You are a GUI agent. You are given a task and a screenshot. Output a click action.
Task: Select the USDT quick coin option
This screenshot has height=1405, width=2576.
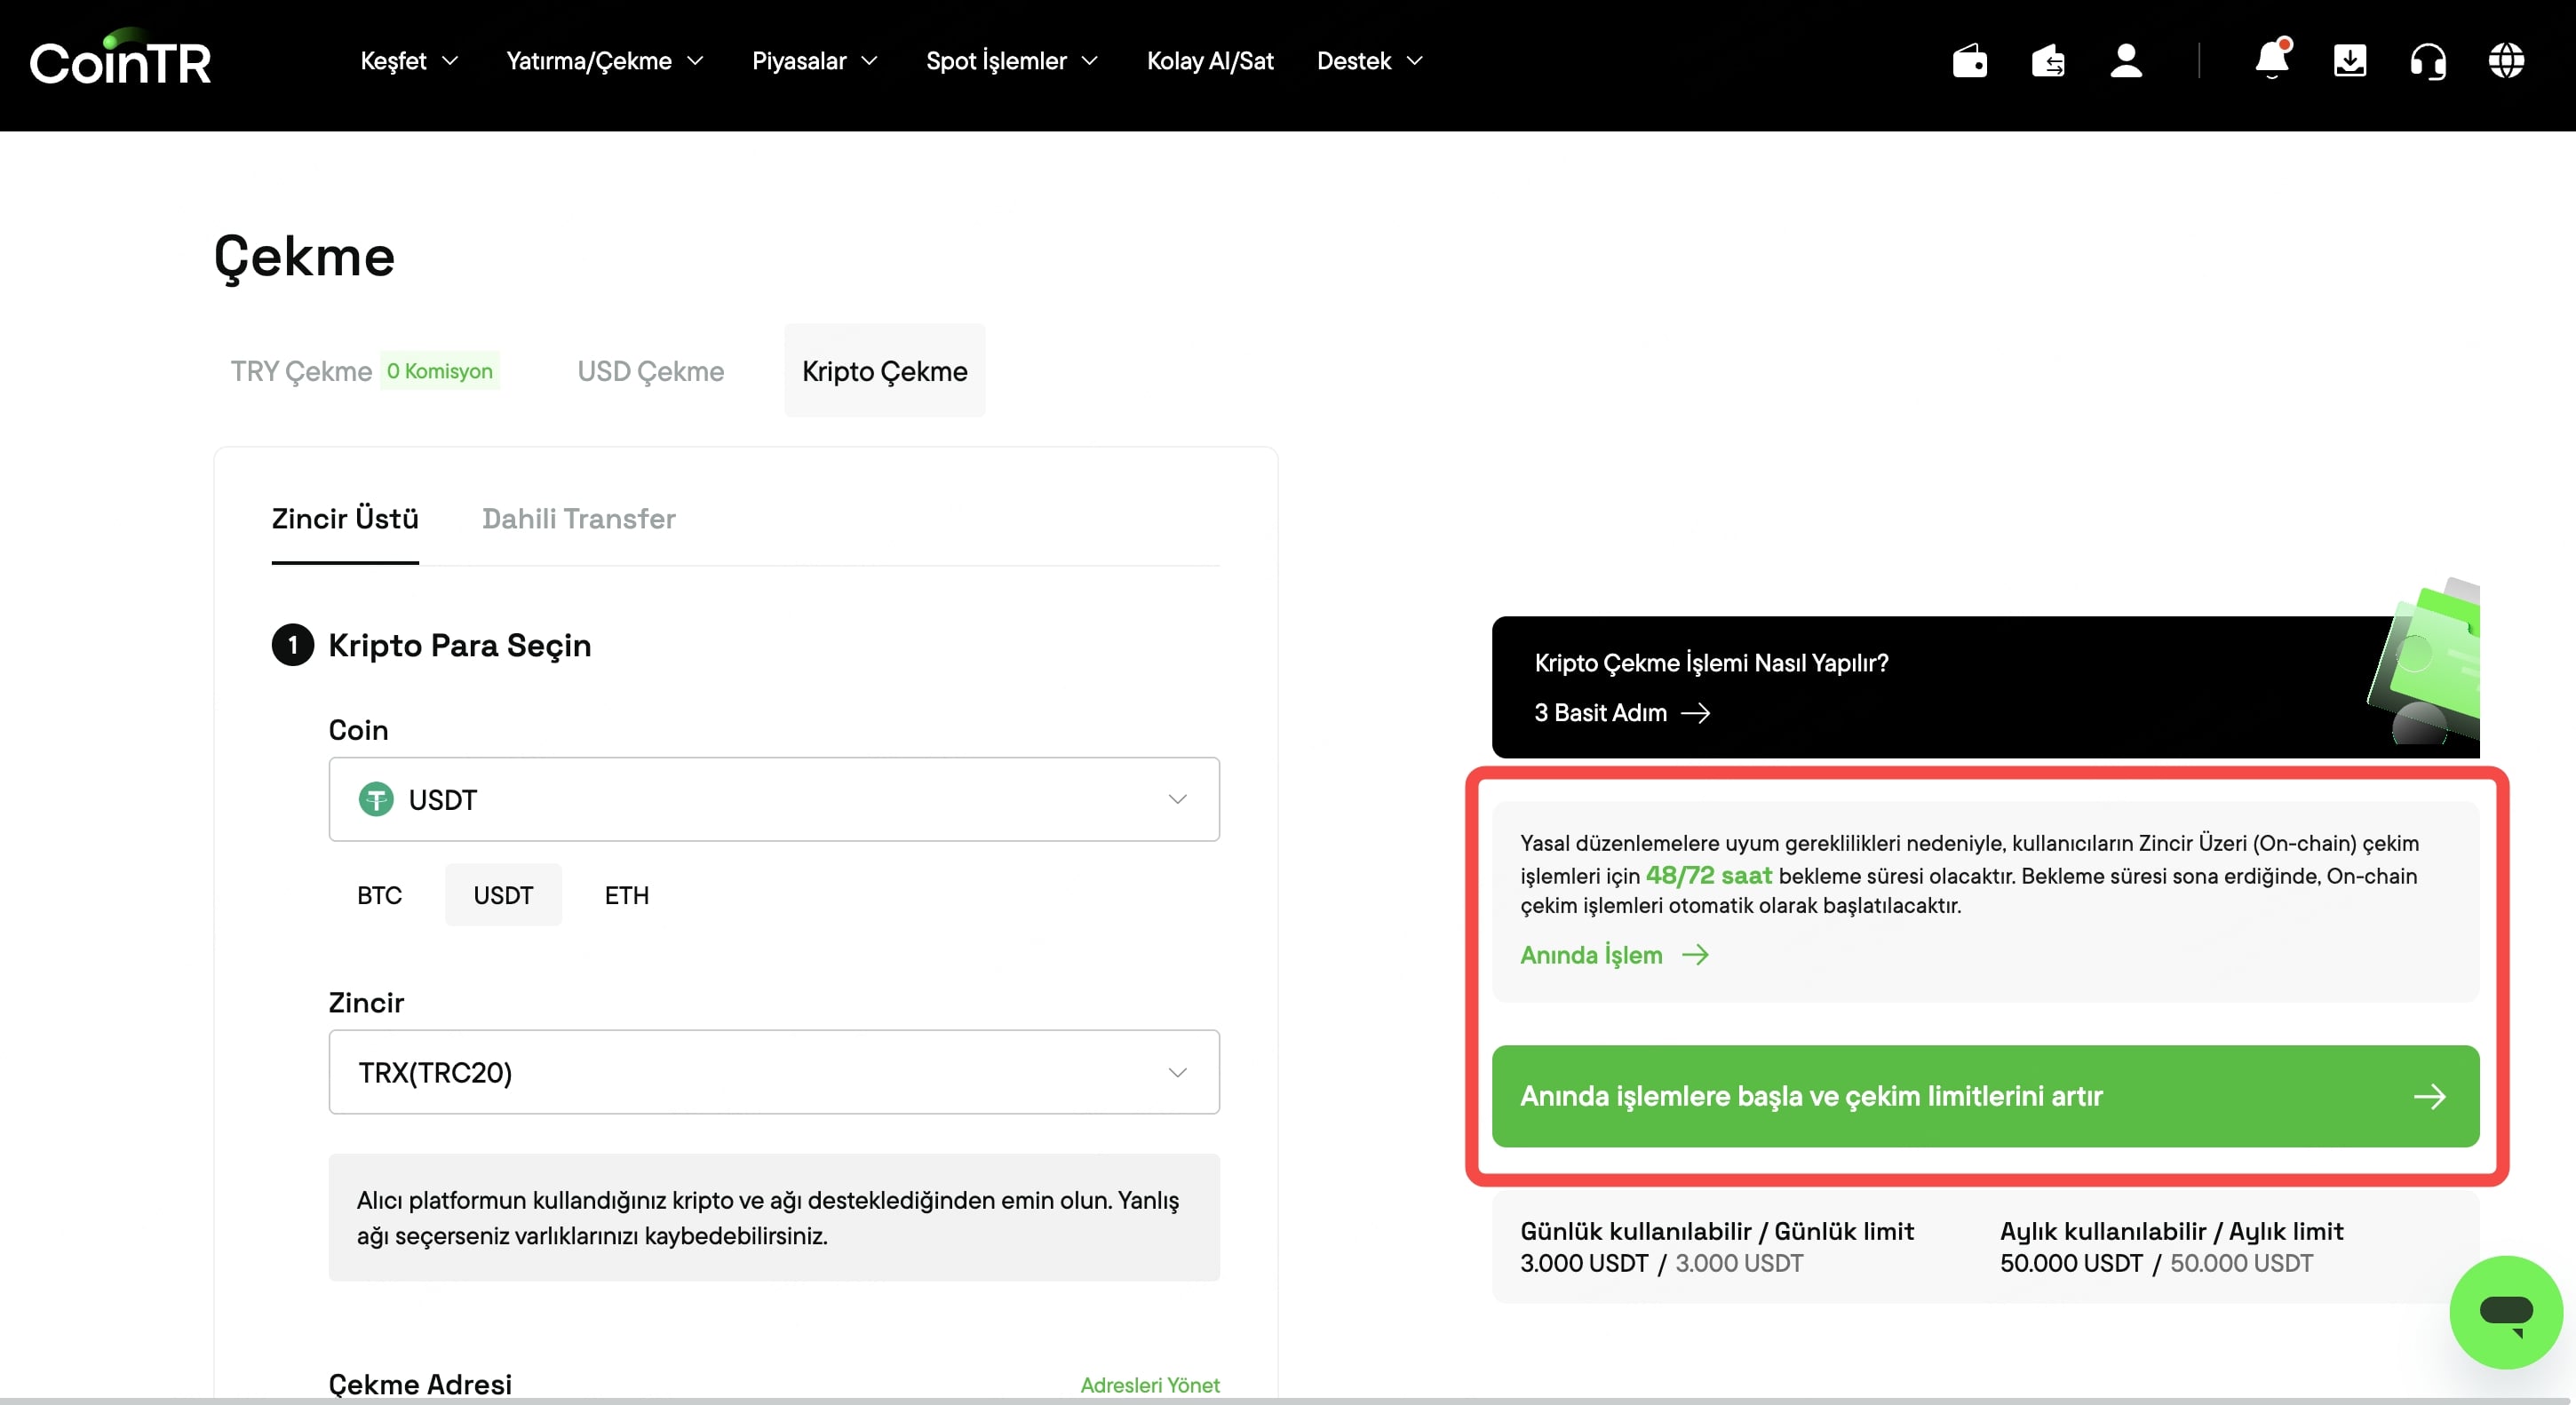(503, 895)
